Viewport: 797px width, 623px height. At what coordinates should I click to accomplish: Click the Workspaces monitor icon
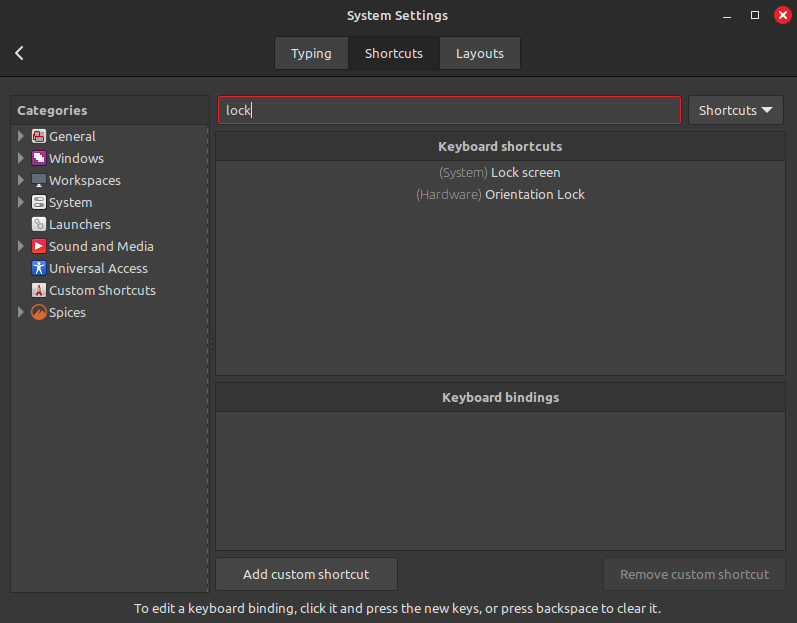pos(39,180)
